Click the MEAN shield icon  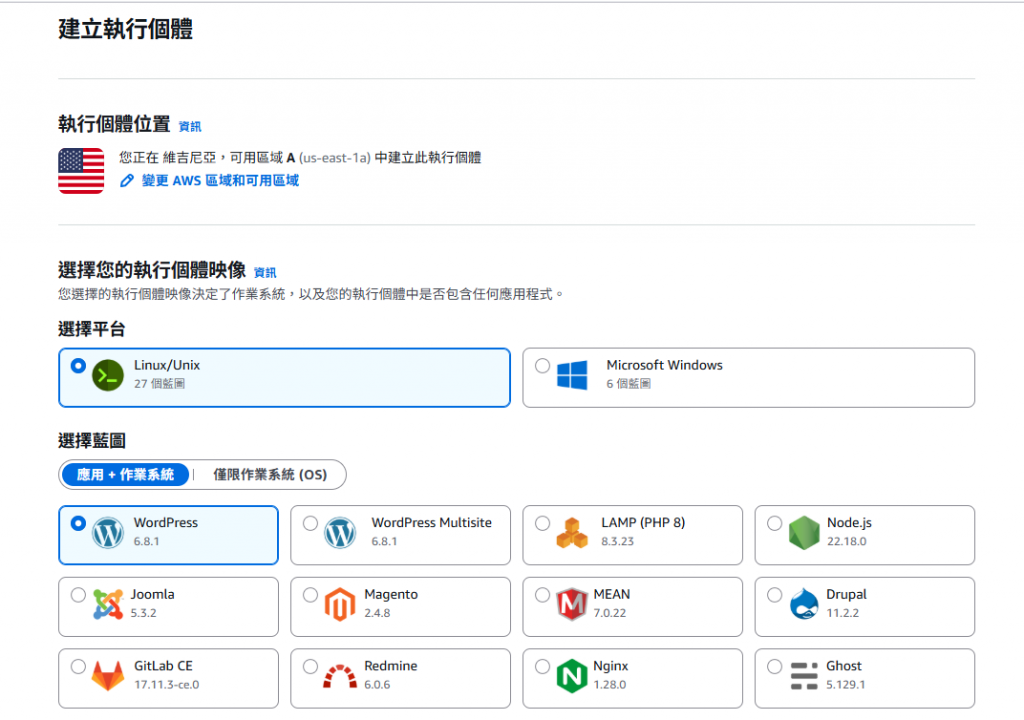(572, 604)
